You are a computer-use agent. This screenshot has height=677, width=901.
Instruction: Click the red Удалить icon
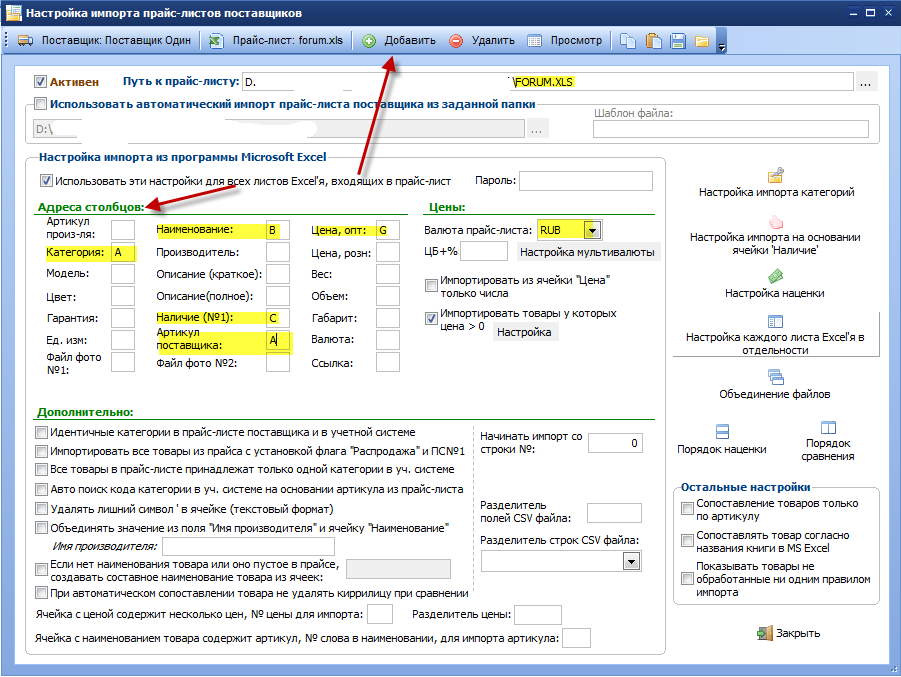pos(456,41)
